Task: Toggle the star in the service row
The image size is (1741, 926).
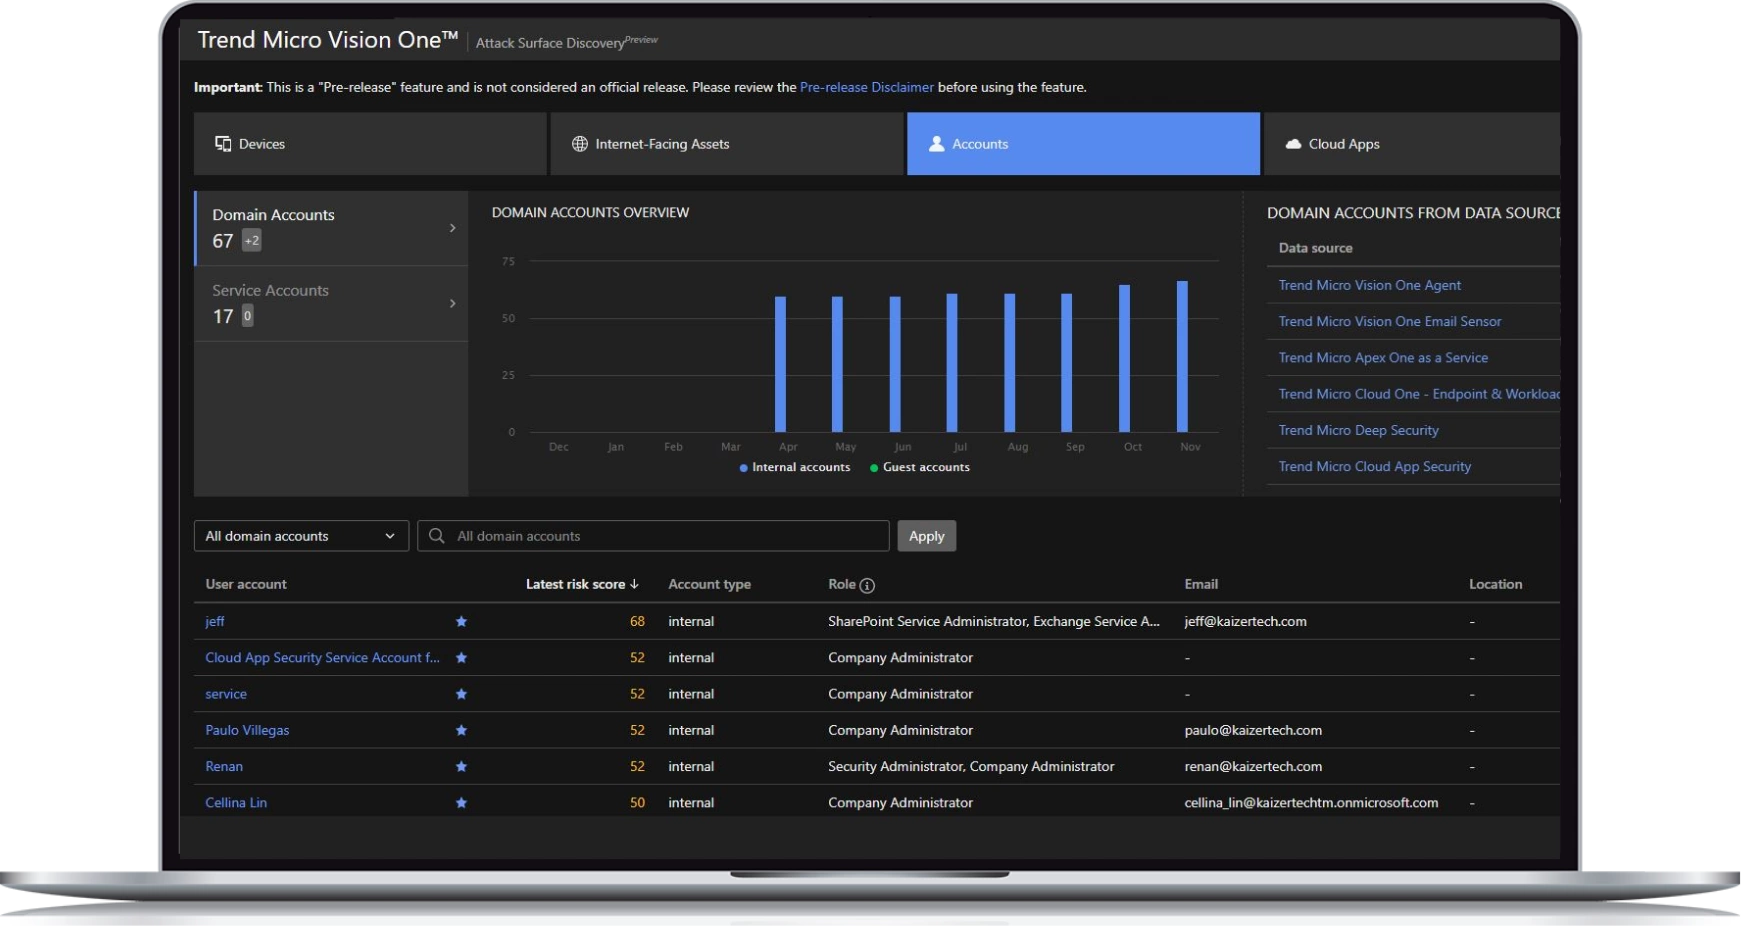Action: 461,694
